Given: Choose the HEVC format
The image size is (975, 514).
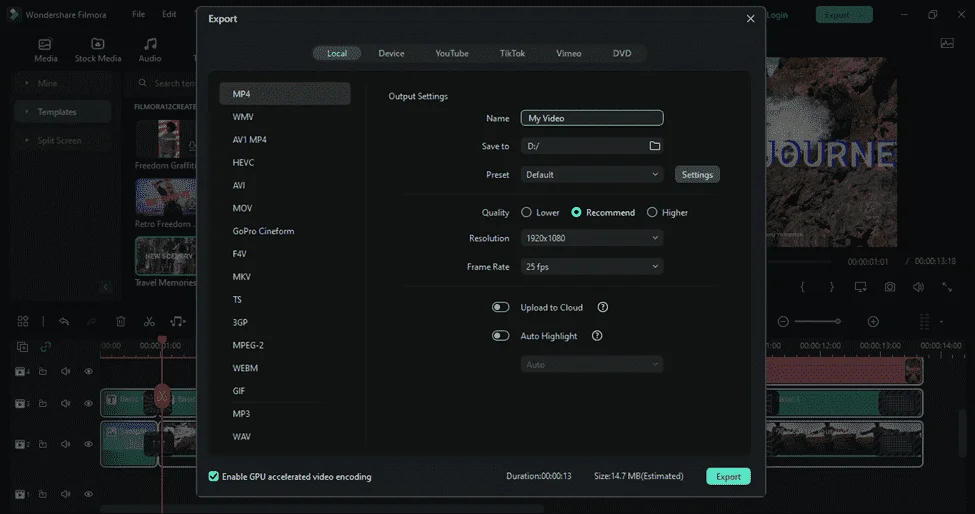Looking at the screenshot, I should pos(243,163).
